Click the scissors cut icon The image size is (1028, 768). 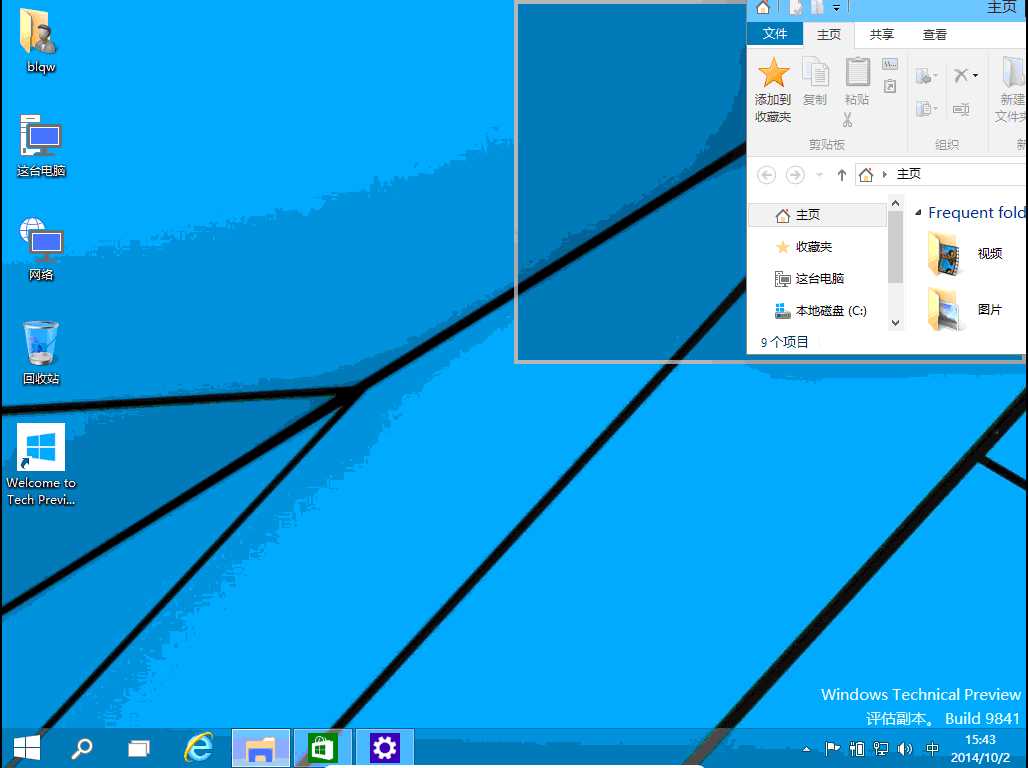pyautogui.click(x=848, y=119)
